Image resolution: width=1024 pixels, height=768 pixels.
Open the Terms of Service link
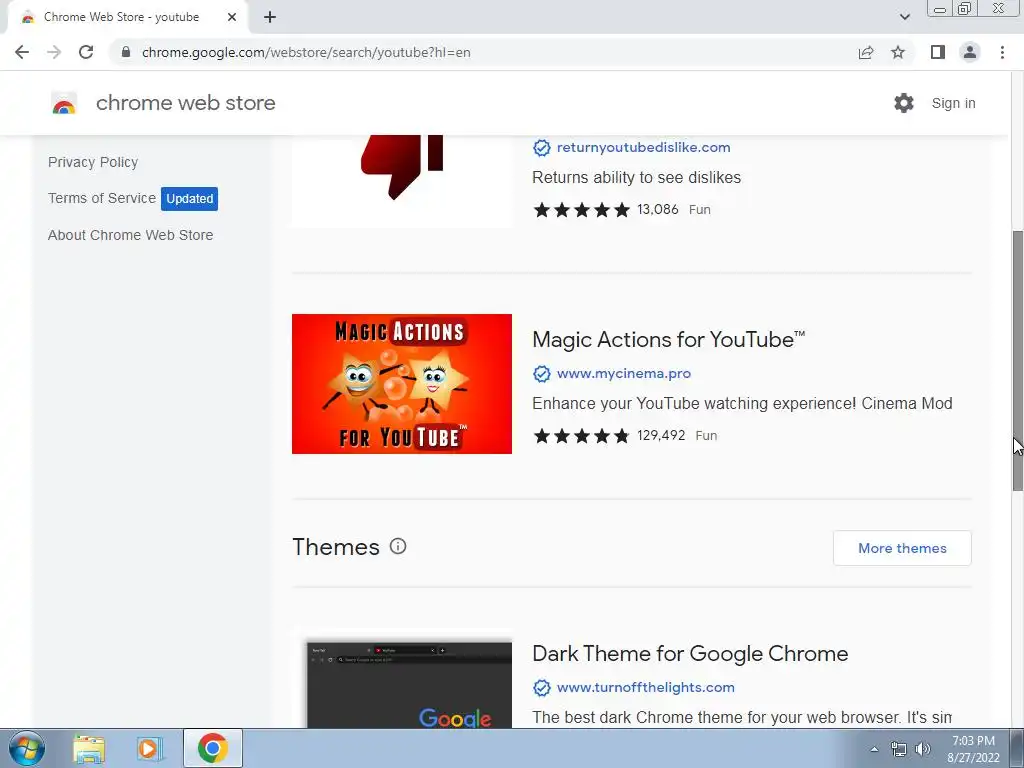pyautogui.click(x=102, y=198)
